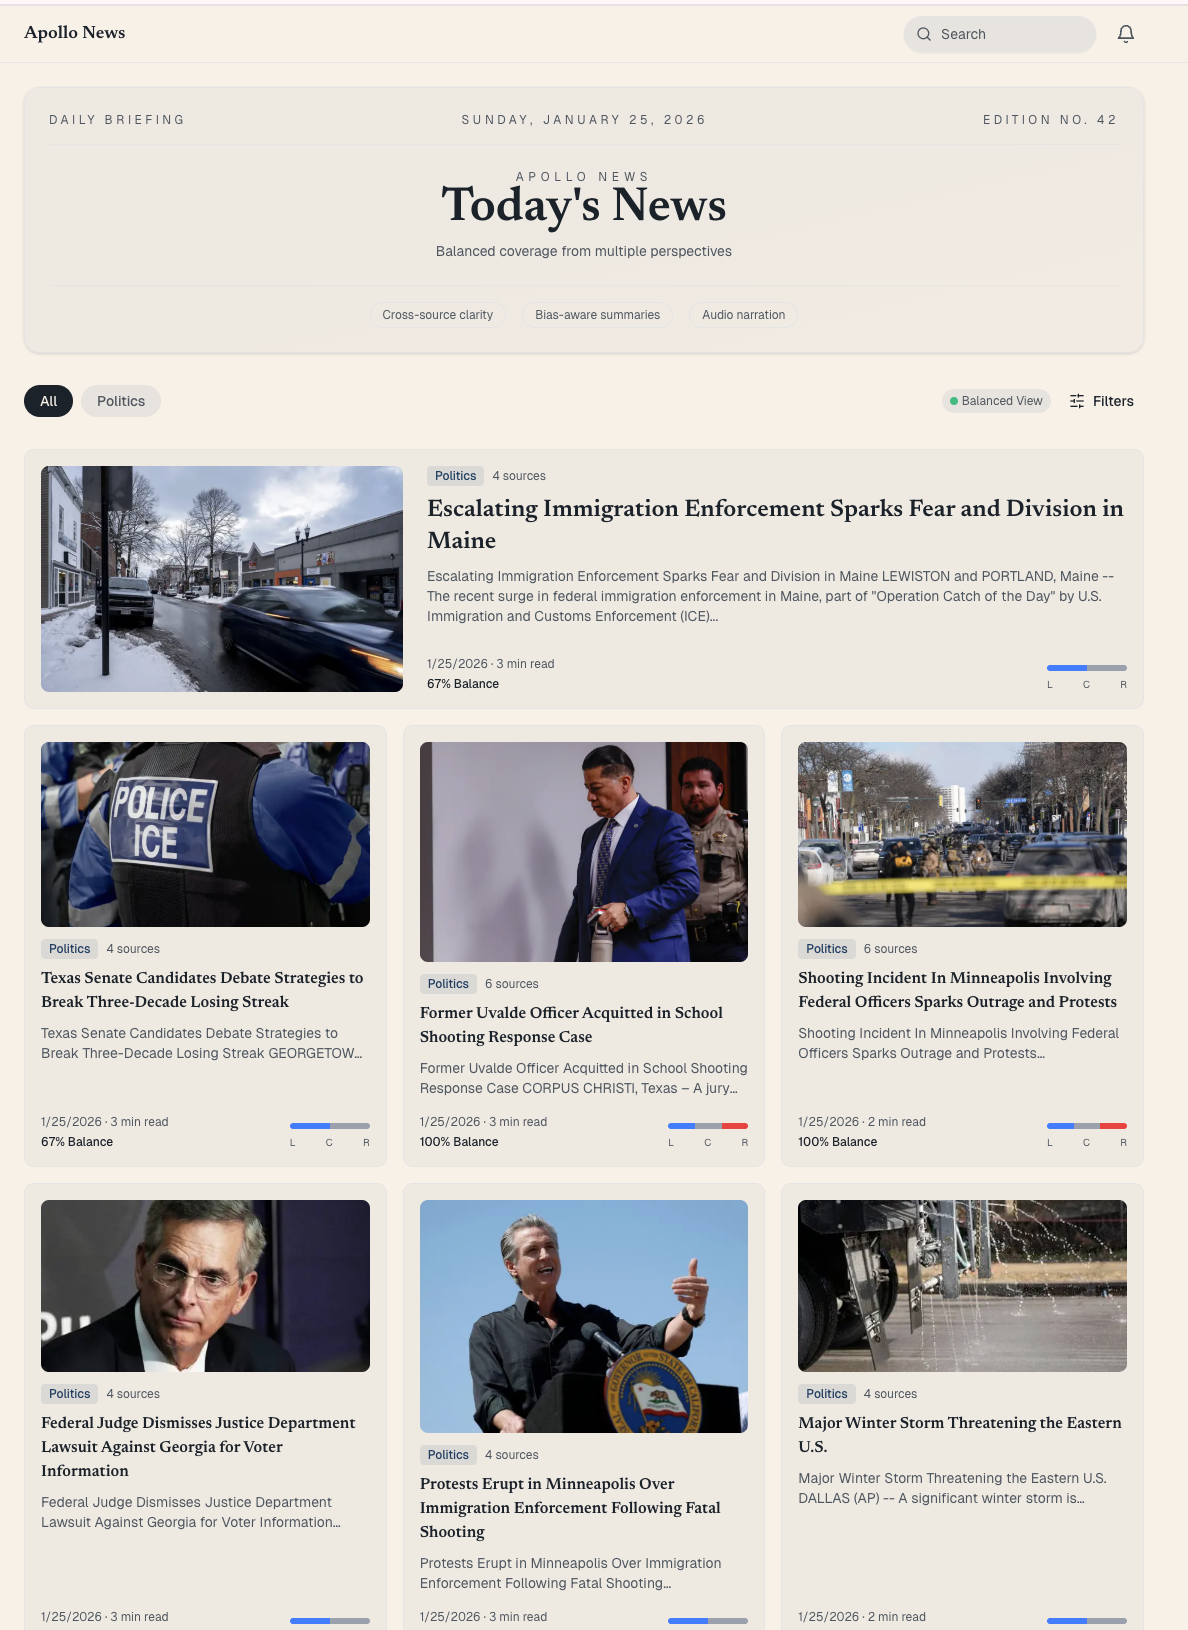This screenshot has width=1188, height=1630.
Task: Click Politics tag on Winter Storm card
Action: [827, 1394]
